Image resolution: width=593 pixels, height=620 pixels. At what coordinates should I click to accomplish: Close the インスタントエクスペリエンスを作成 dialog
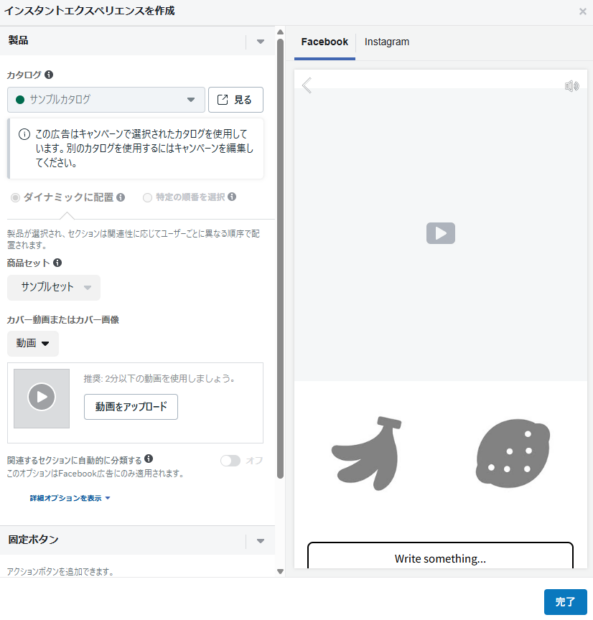(583, 11)
